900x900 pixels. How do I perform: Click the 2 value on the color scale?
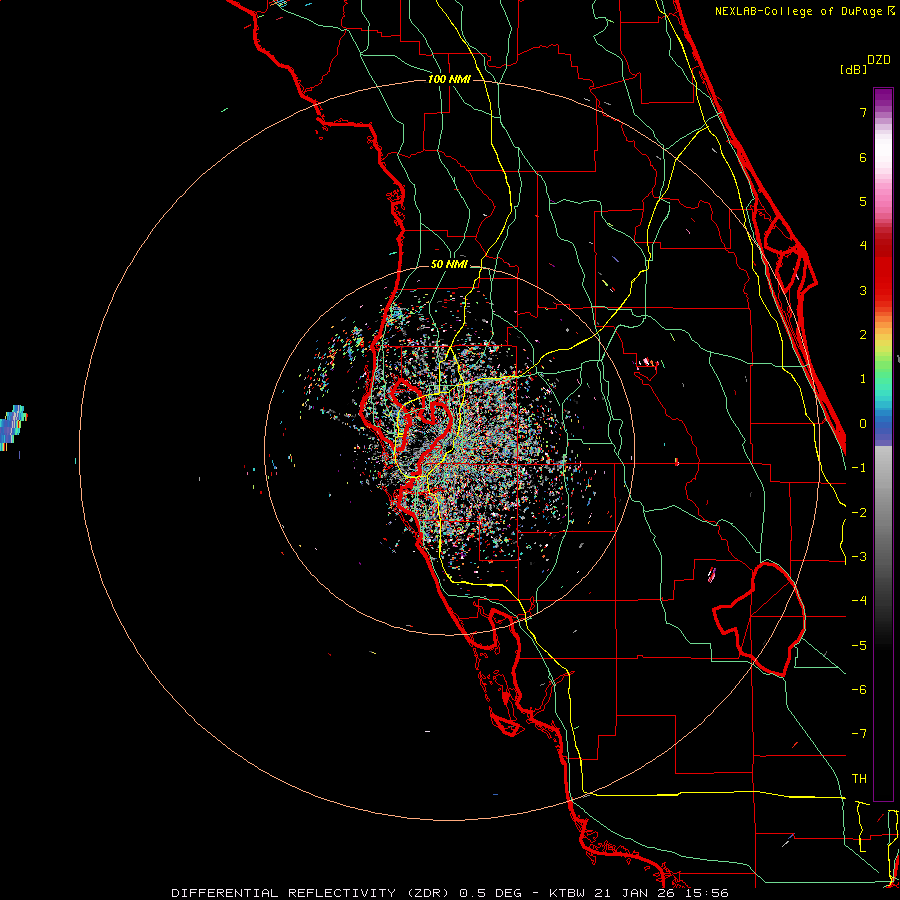[863, 335]
